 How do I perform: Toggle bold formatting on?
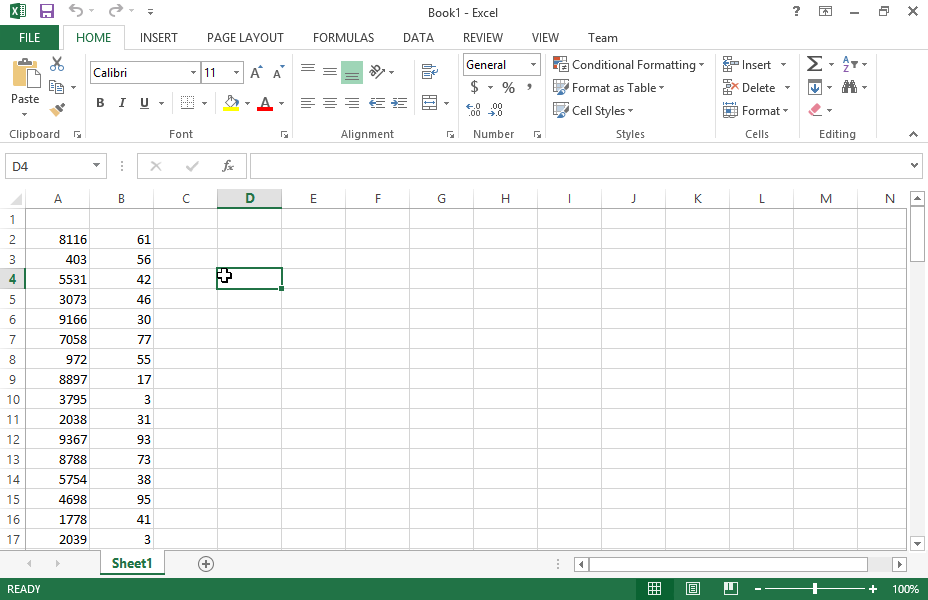tap(99, 103)
